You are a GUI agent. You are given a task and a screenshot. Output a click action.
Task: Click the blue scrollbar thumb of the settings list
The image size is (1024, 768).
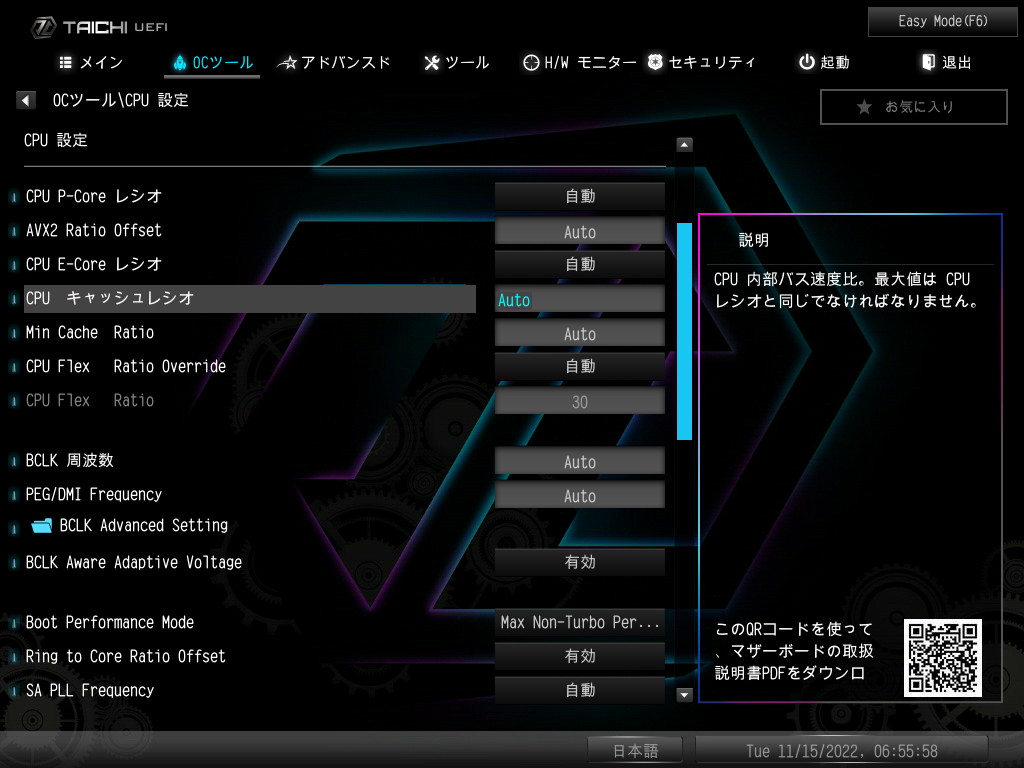point(684,331)
